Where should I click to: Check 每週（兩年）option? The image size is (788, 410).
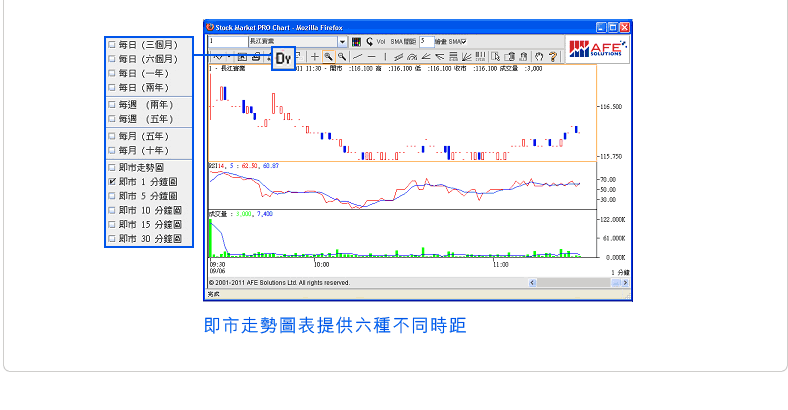[x=112, y=105]
